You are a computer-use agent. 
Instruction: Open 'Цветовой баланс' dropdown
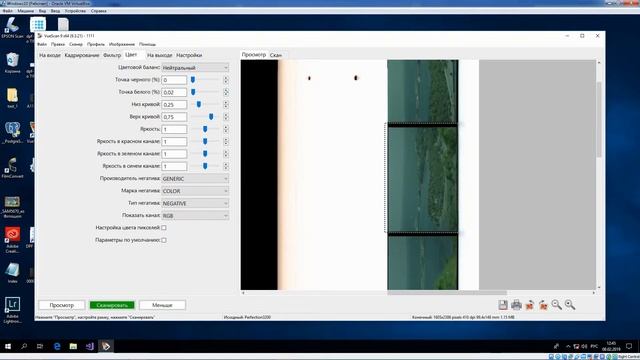(195, 67)
